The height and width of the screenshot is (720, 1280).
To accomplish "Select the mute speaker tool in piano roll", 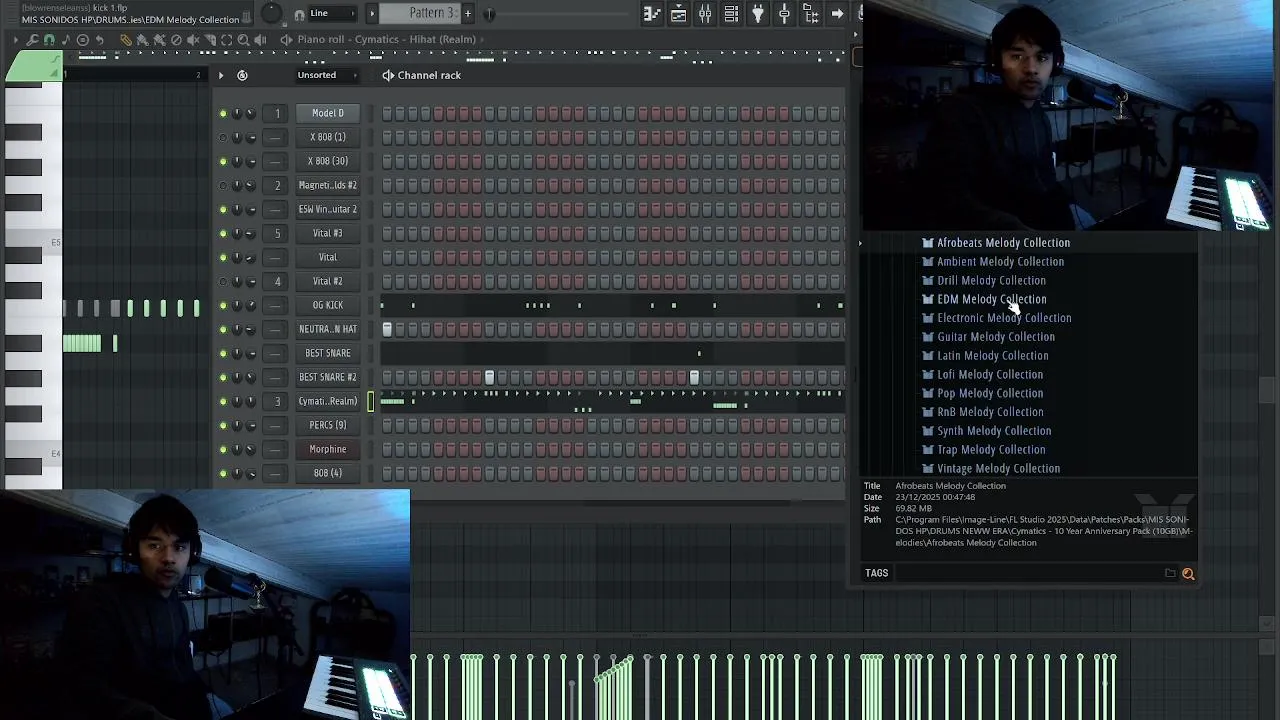I will 193,40.
